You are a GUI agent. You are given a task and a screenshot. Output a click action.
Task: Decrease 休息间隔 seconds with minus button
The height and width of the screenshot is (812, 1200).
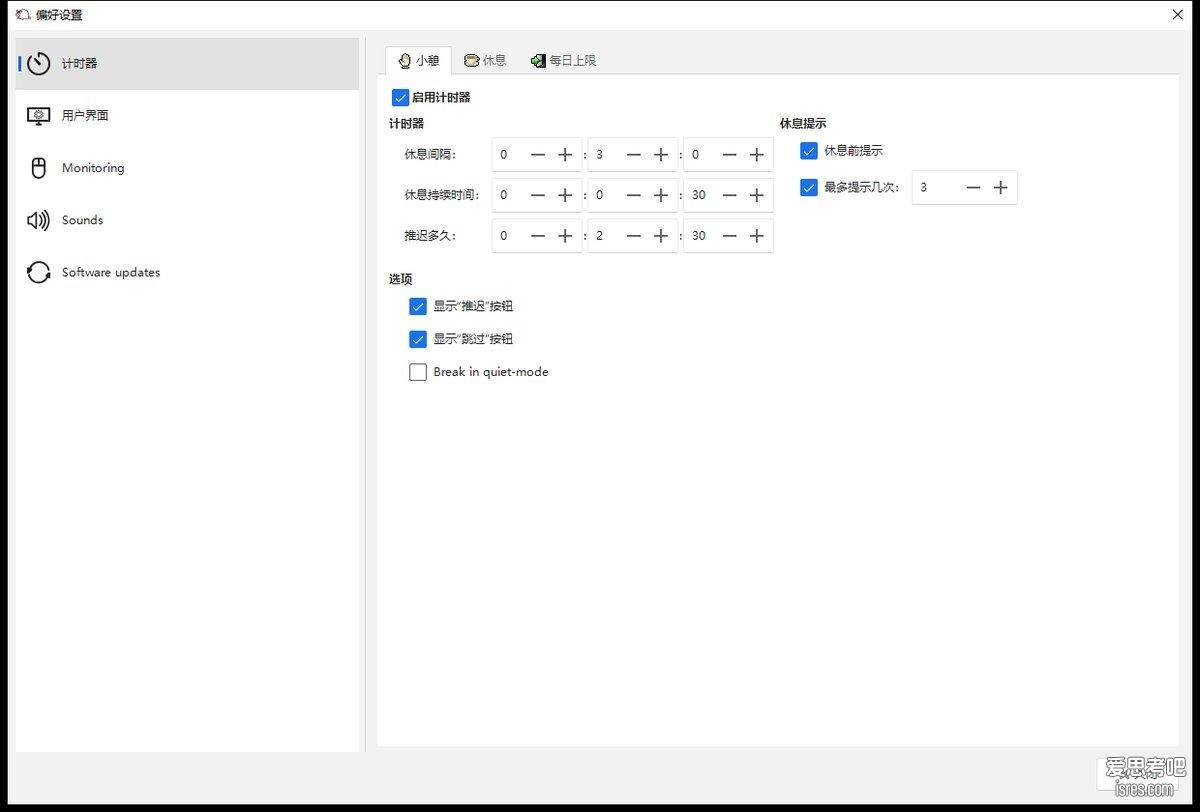click(x=730, y=155)
